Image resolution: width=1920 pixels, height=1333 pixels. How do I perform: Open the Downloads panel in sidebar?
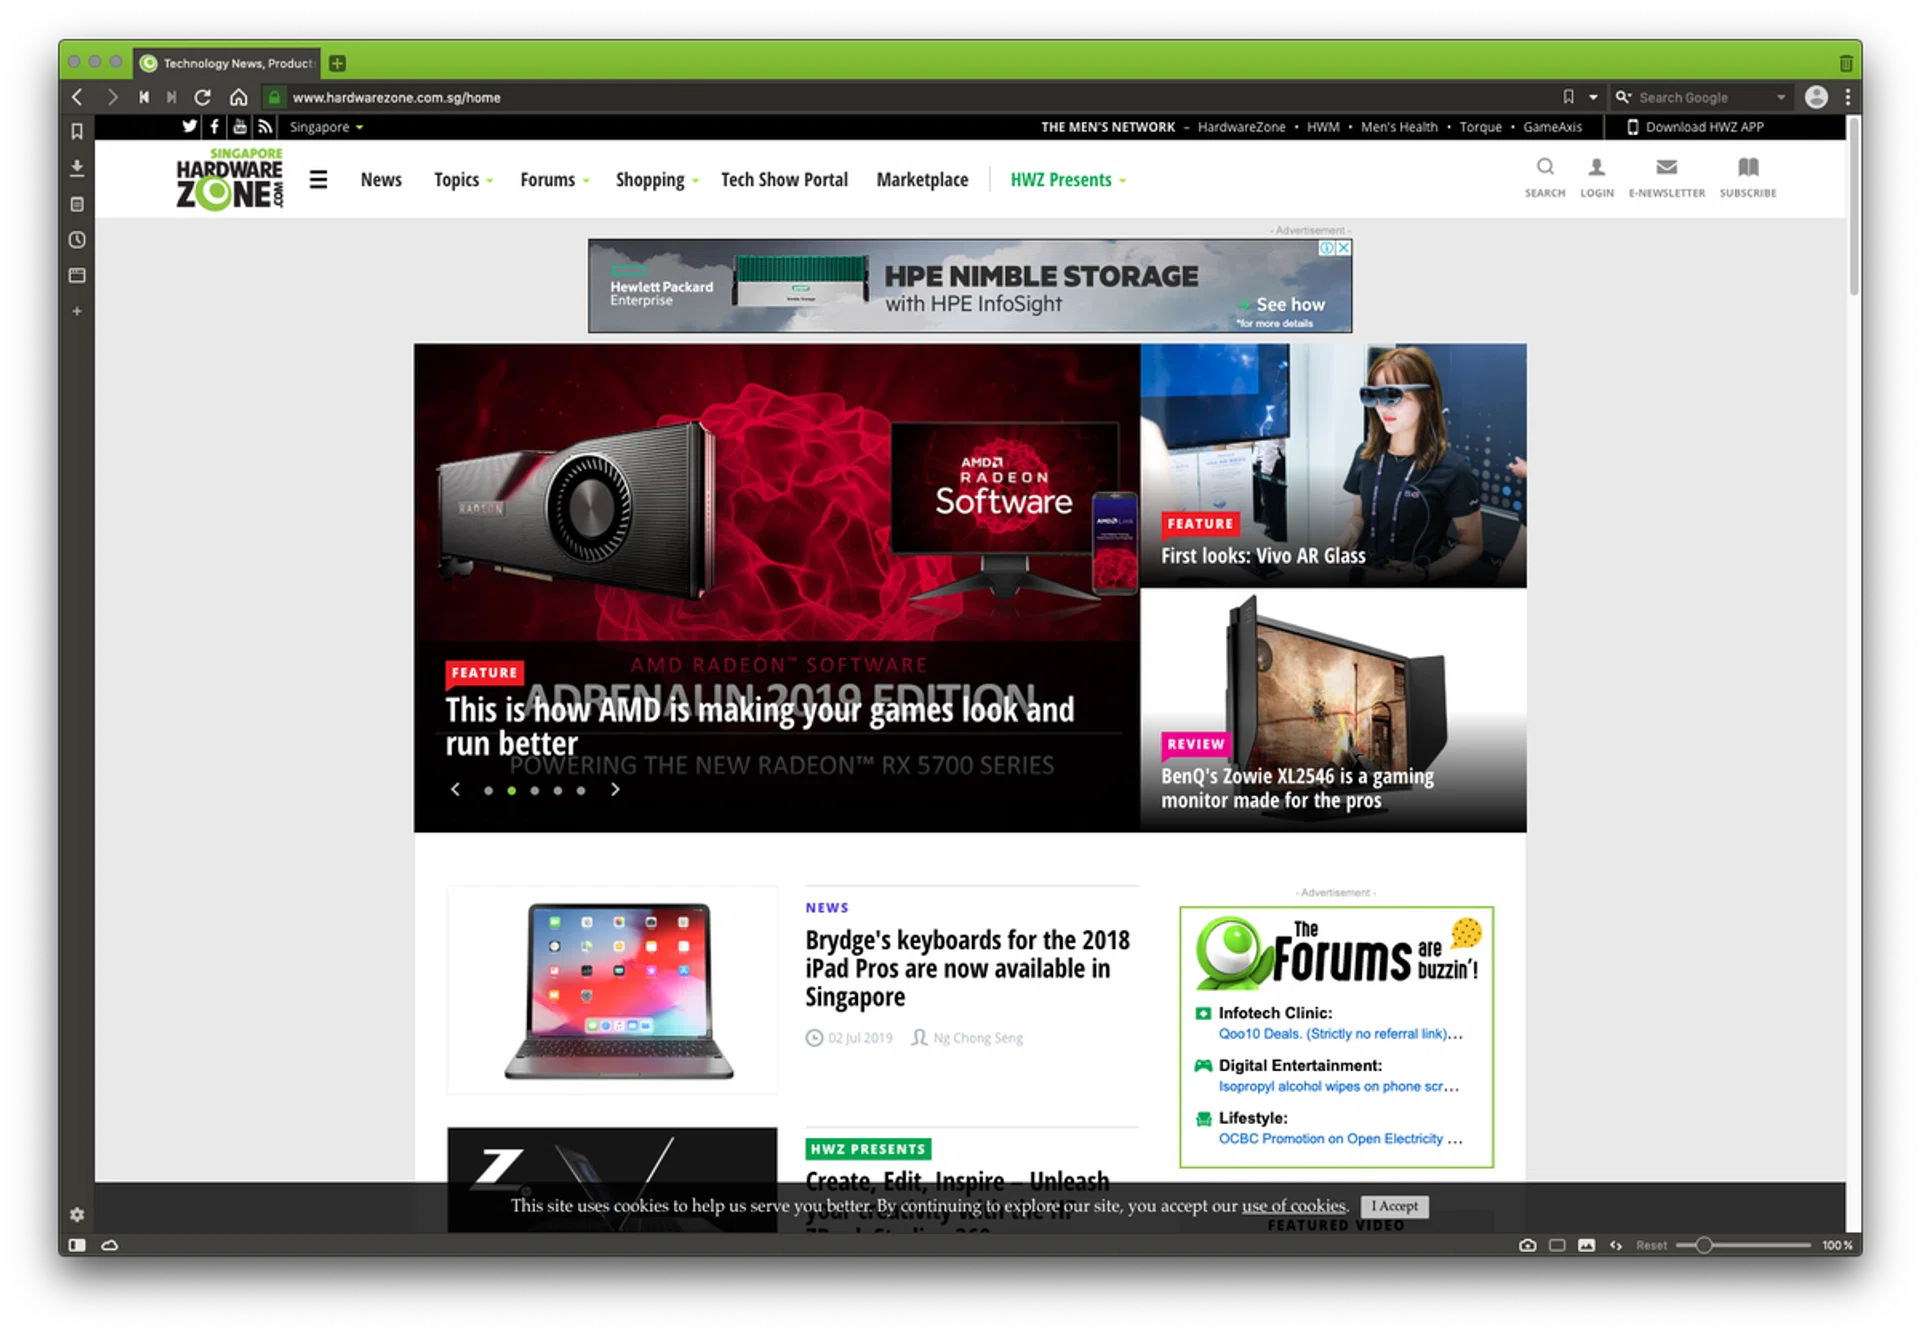pyautogui.click(x=77, y=168)
